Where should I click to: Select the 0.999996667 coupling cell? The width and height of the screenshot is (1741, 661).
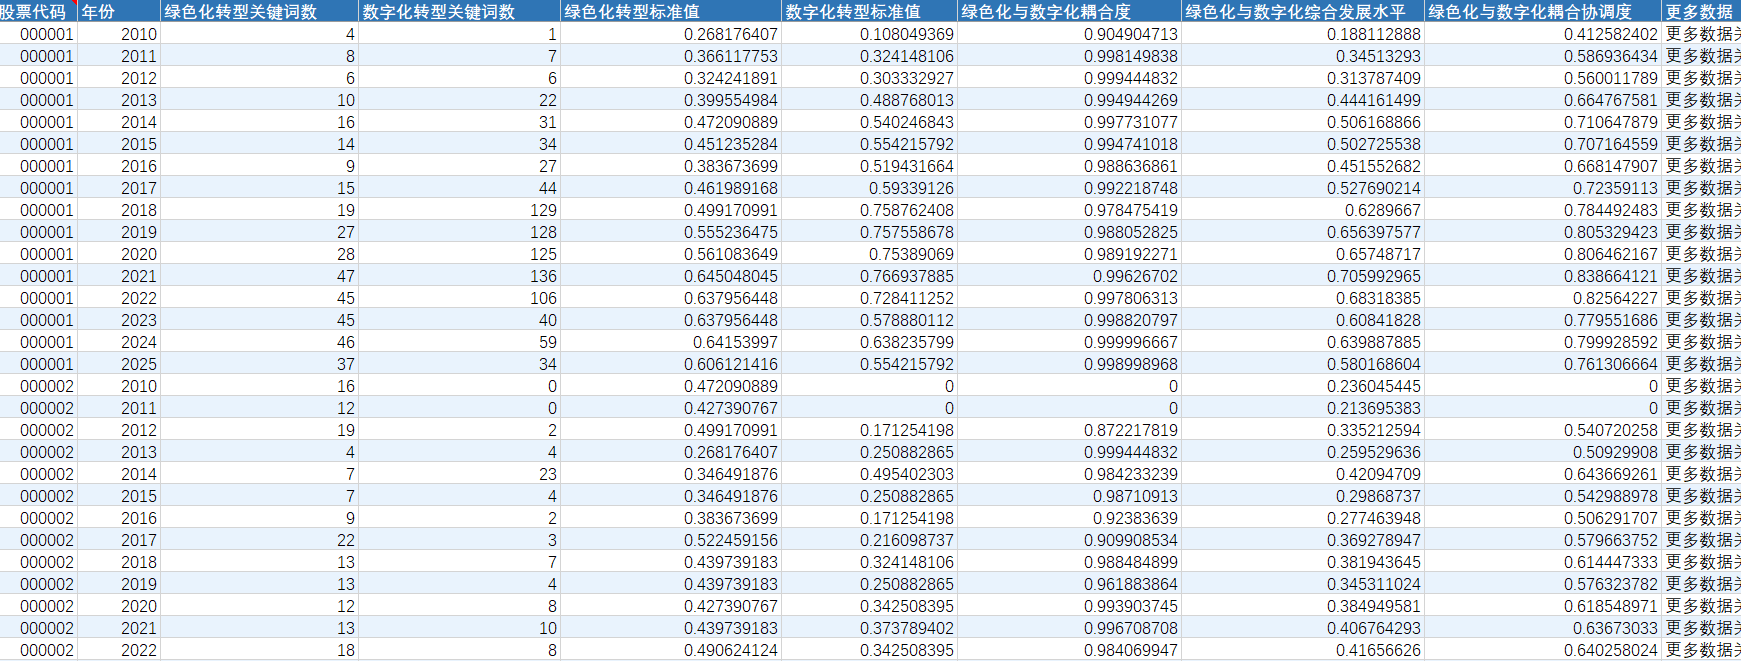(1069, 342)
